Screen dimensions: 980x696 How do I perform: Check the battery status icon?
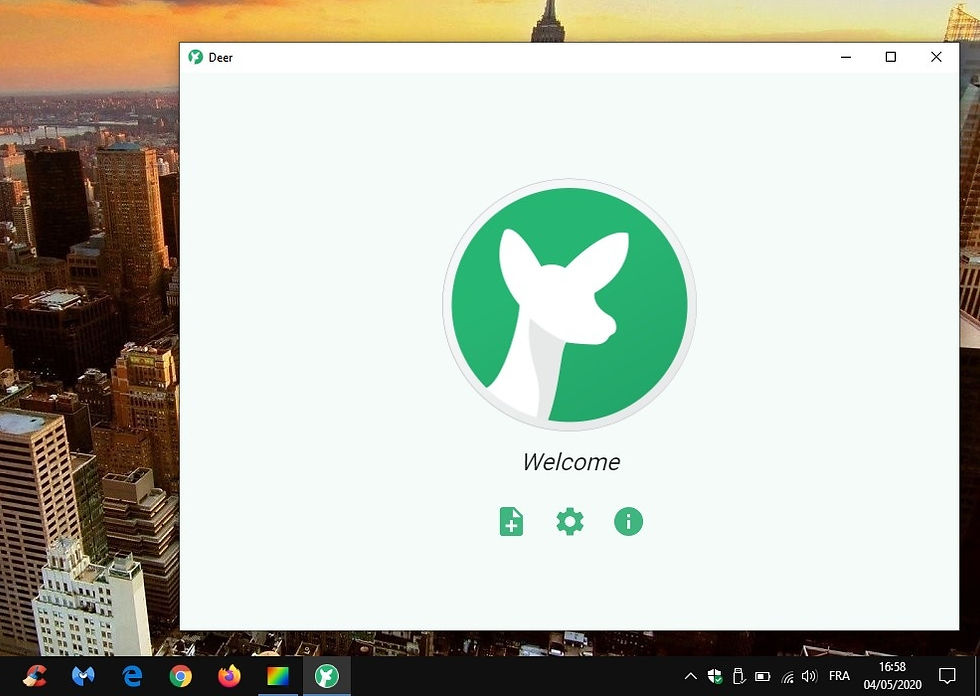click(762, 676)
